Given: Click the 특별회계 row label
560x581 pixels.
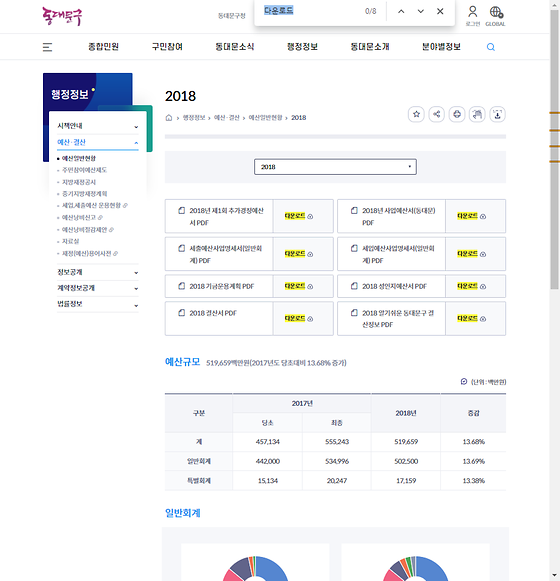Looking at the screenshot, I should point(199,481).
